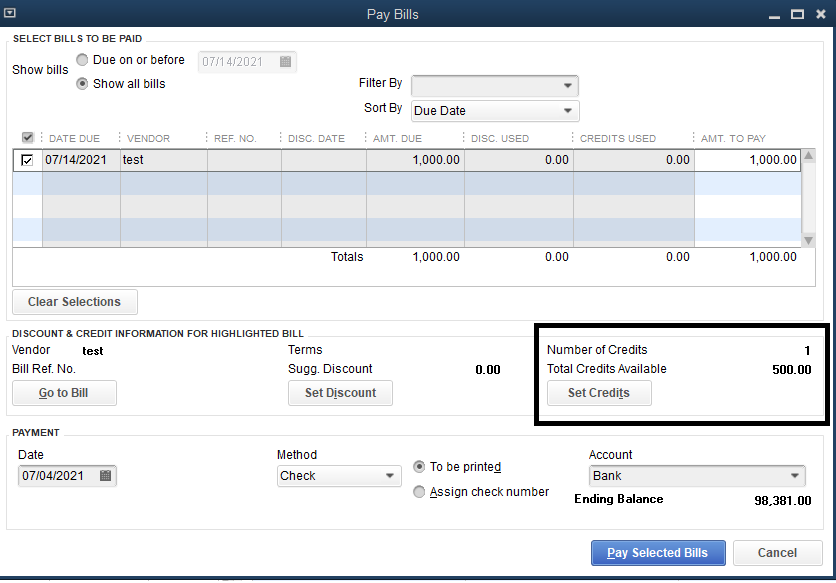The image size is (836, 583).
Task: Choose the 'Assign check number' option
Action: coord(420,492)
